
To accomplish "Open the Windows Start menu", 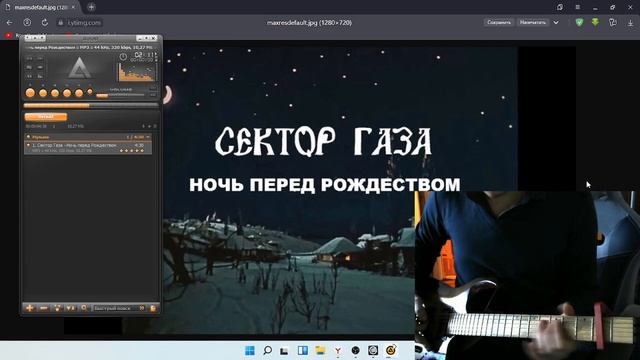I will pyautogui.click(x=250, y=350).
